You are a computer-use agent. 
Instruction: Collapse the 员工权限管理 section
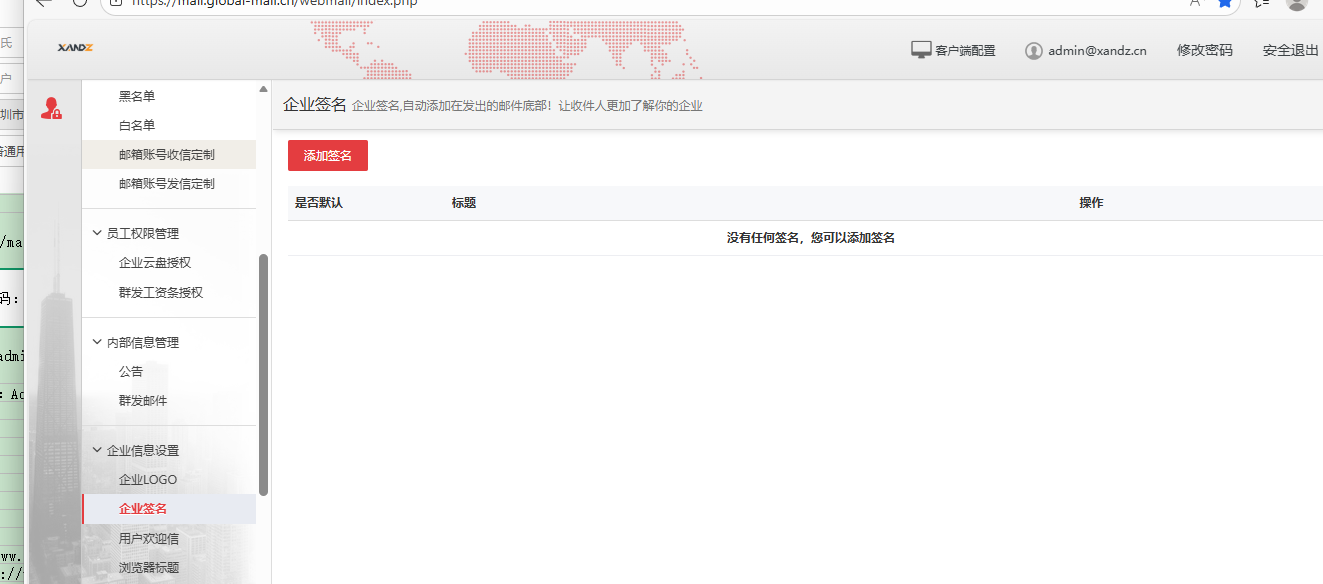97,233
